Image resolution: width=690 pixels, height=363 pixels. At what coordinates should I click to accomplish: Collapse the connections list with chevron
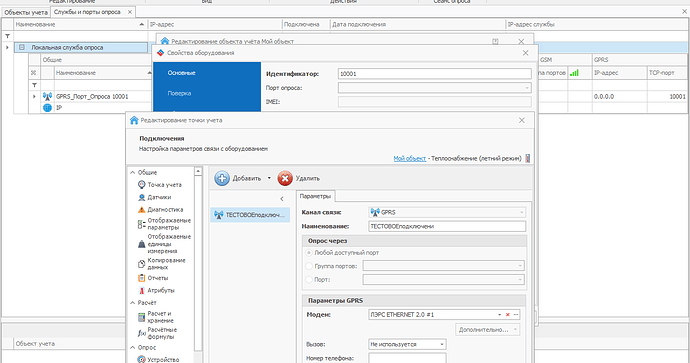point(282,199)
